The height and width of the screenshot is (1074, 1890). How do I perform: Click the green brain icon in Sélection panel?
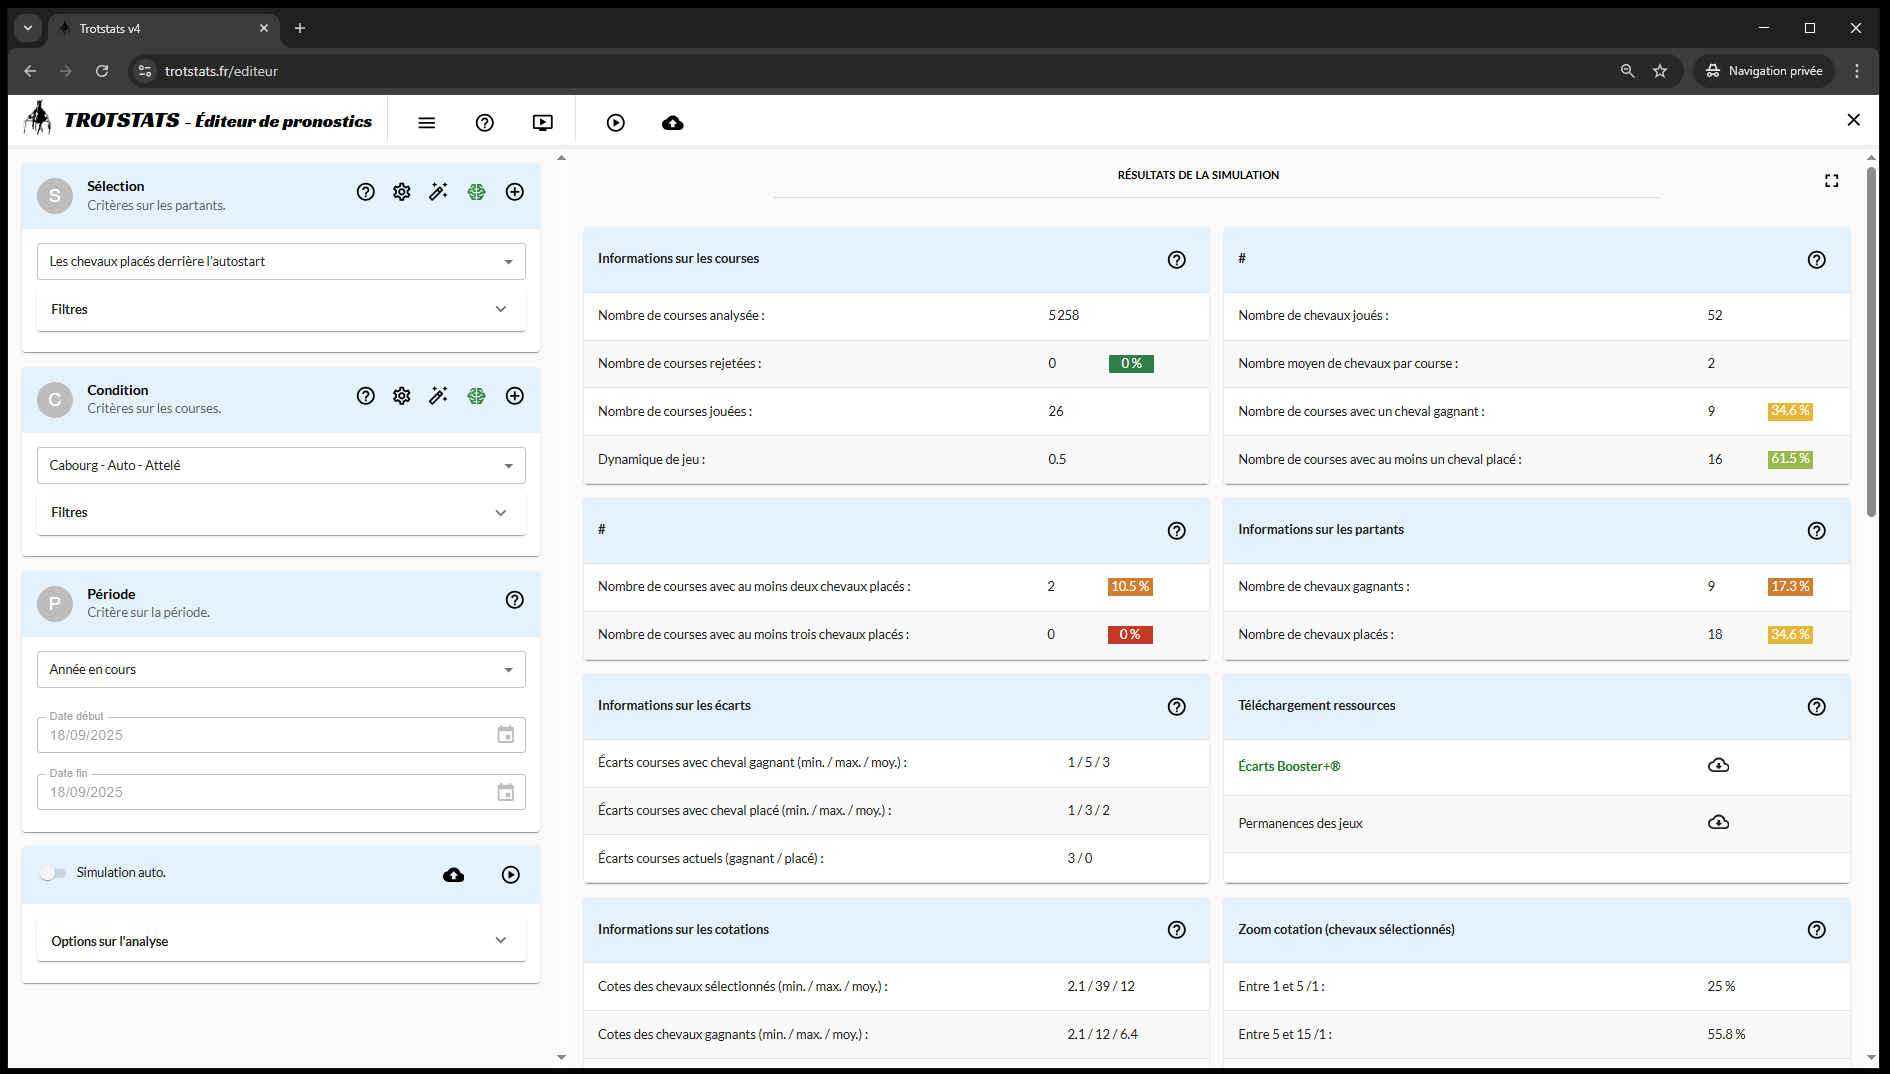point(476,192)
